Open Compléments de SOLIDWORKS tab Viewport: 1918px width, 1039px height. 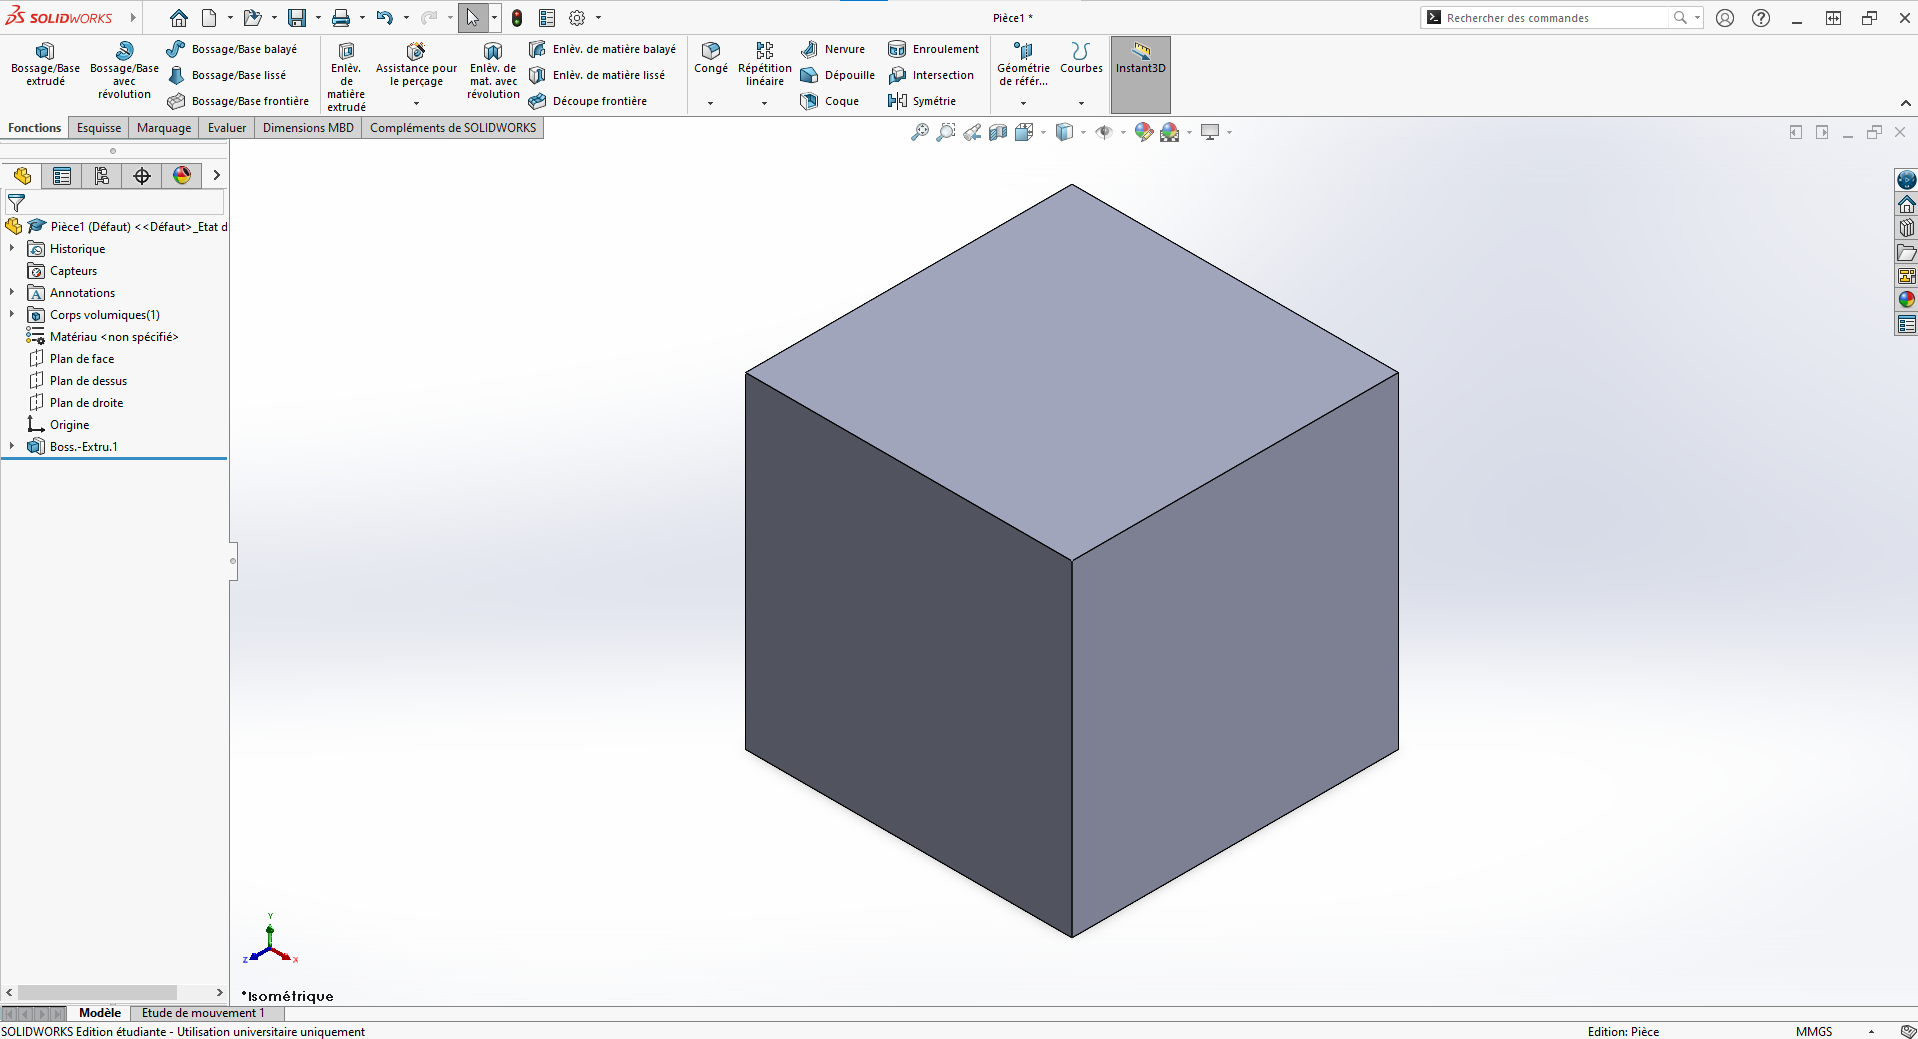pyautogui.click(x=453, y=128)
